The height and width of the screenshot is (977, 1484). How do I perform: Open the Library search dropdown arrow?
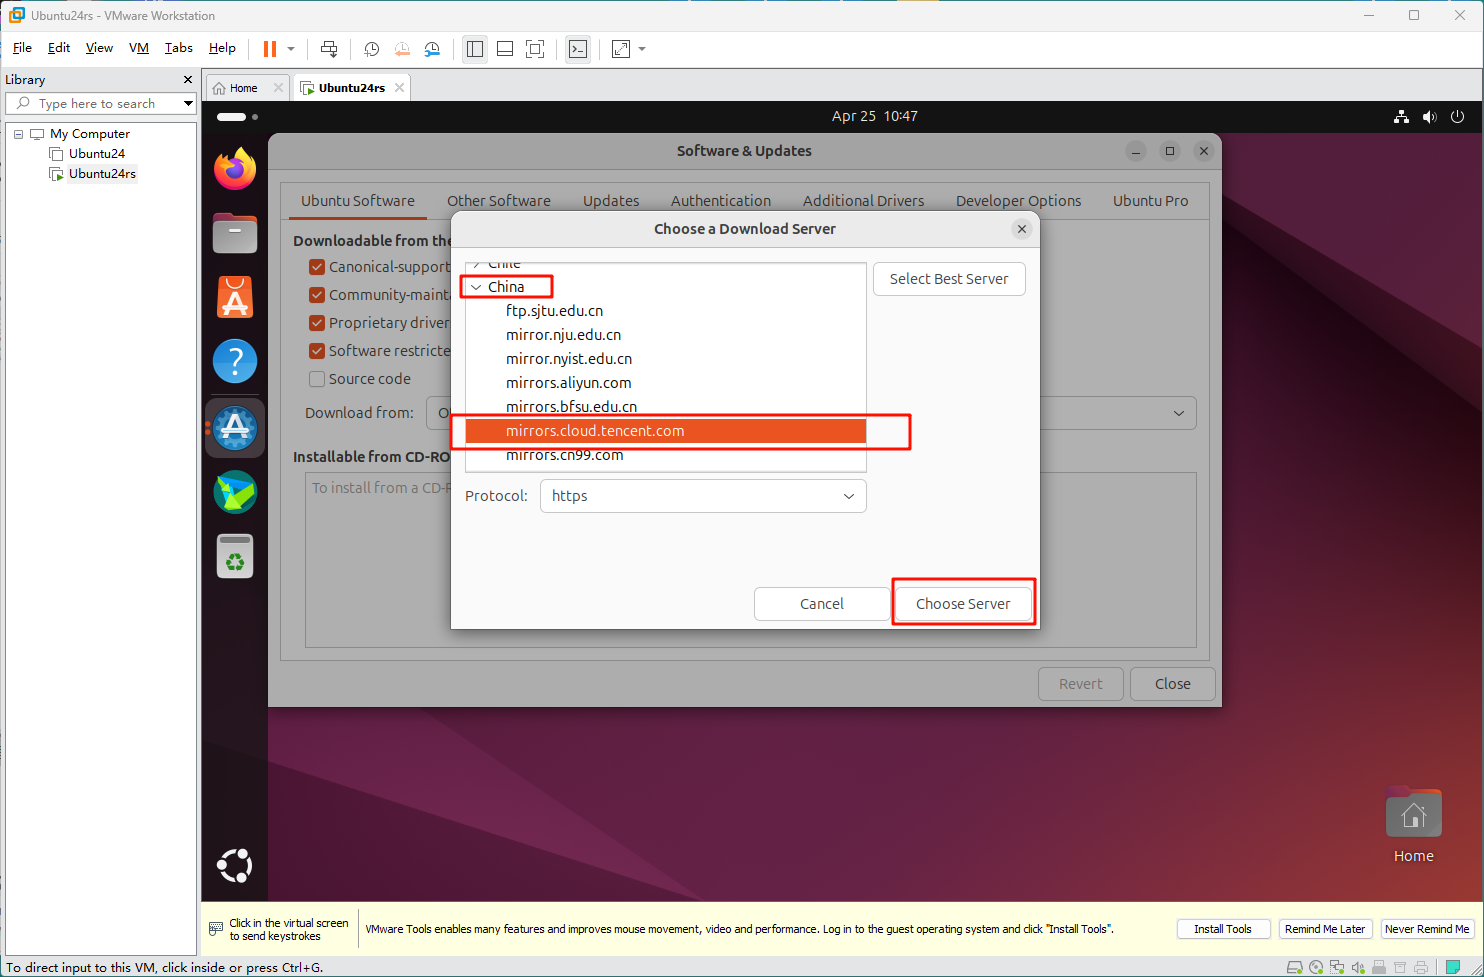pos(188,103)
